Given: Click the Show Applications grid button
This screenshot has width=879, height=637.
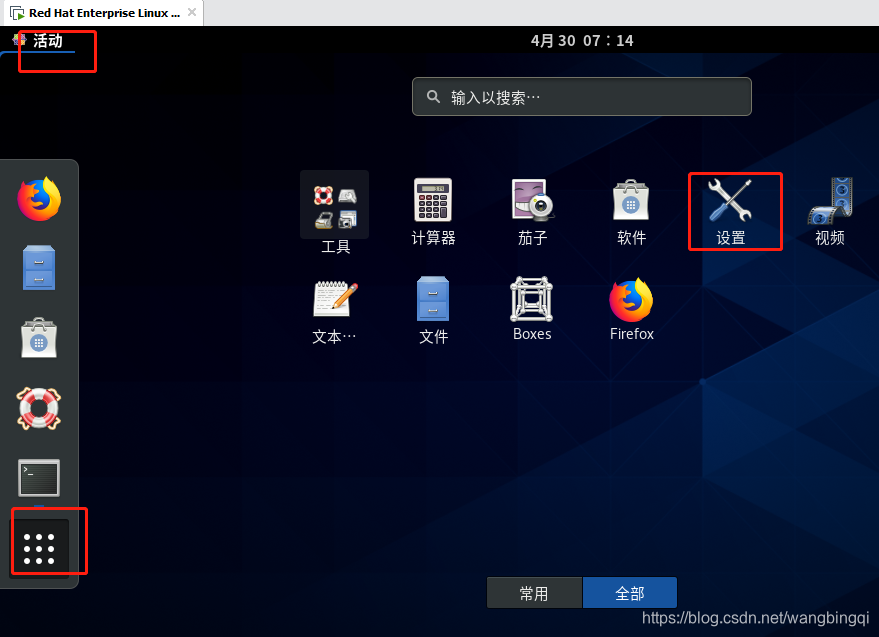Looking at the screenshot, I should click(39, 548).
